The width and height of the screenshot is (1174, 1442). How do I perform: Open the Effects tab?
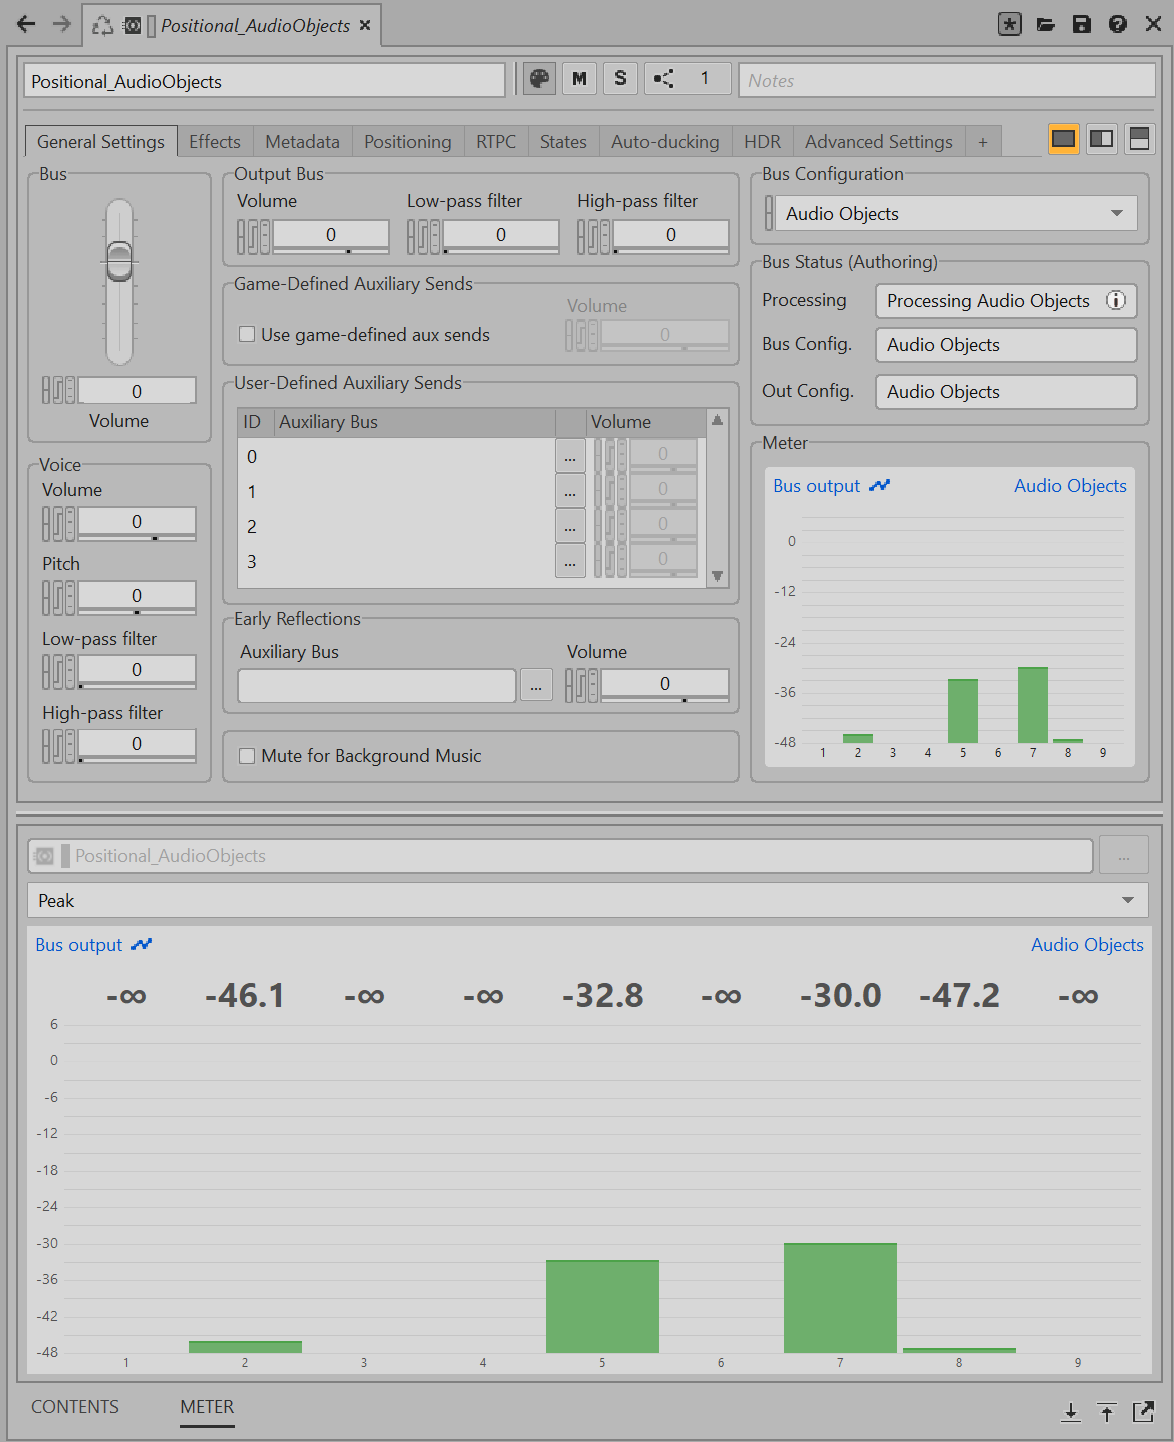tap(215, 142)
